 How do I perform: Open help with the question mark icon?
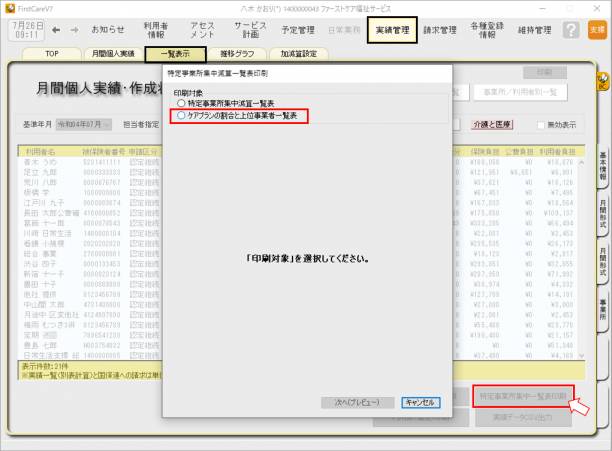pyautogui.click(x=570, y=30)
